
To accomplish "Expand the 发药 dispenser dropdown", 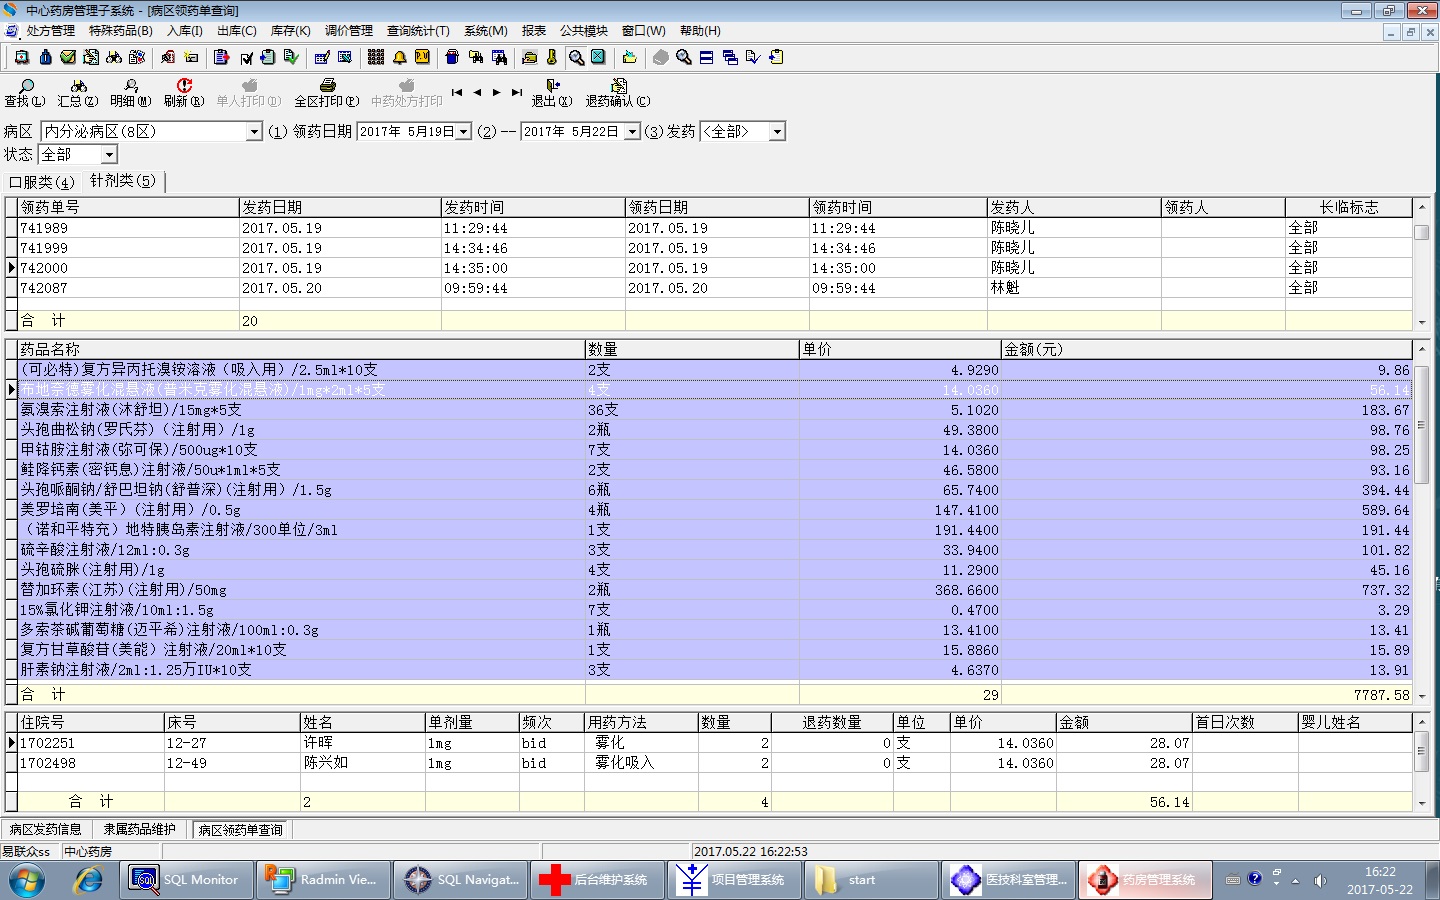I will click(777, 132).
